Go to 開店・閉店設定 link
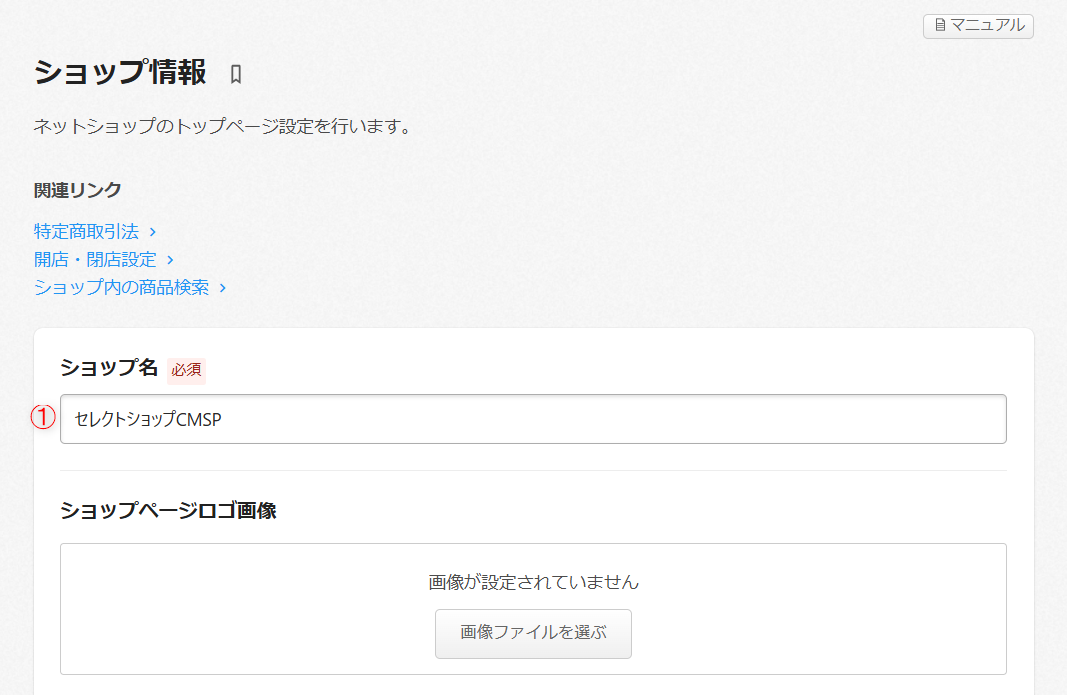Screen dimensions: 1067x695 95,259
